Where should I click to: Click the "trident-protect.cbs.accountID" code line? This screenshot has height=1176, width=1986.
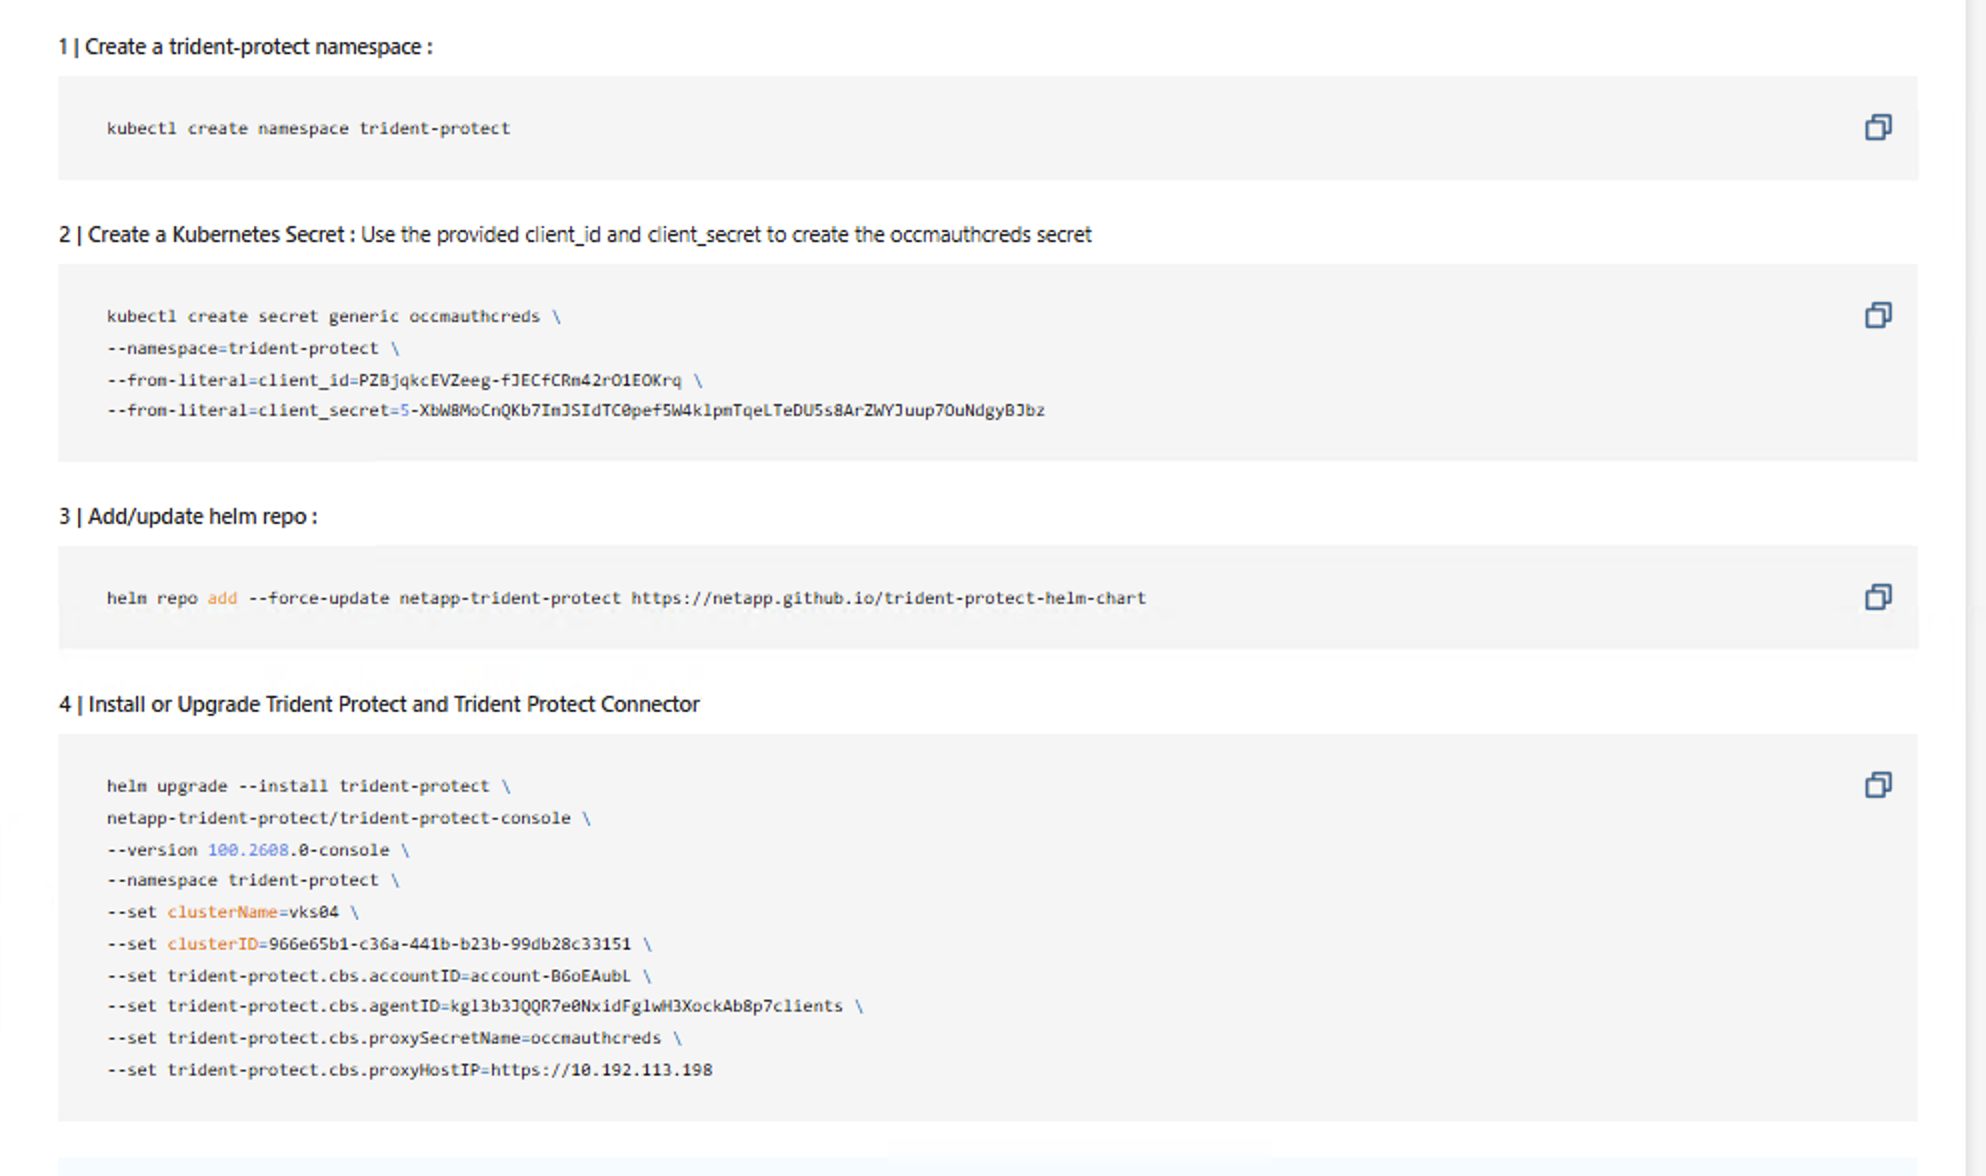(379, 976)
